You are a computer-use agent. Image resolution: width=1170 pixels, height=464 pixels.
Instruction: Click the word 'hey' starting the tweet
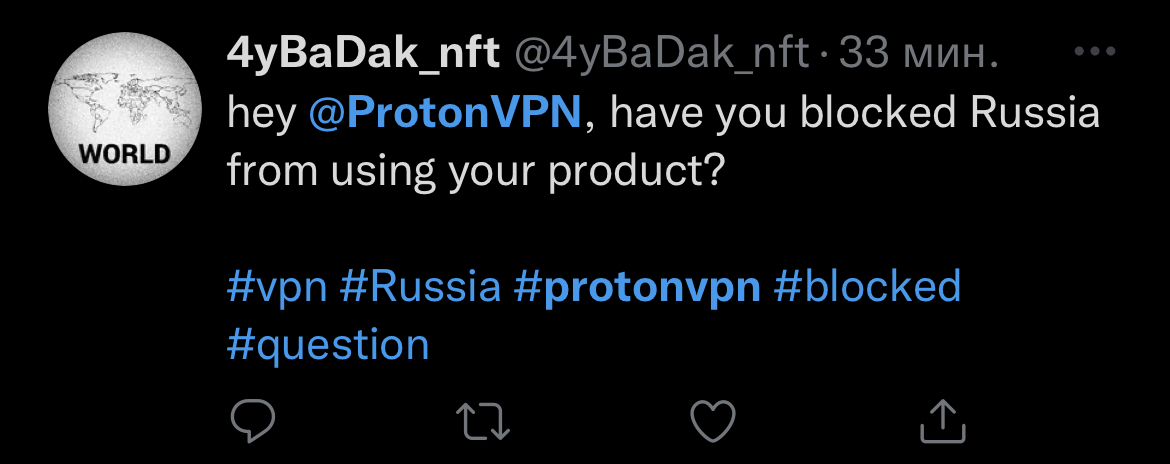click(x=261, y=113)
